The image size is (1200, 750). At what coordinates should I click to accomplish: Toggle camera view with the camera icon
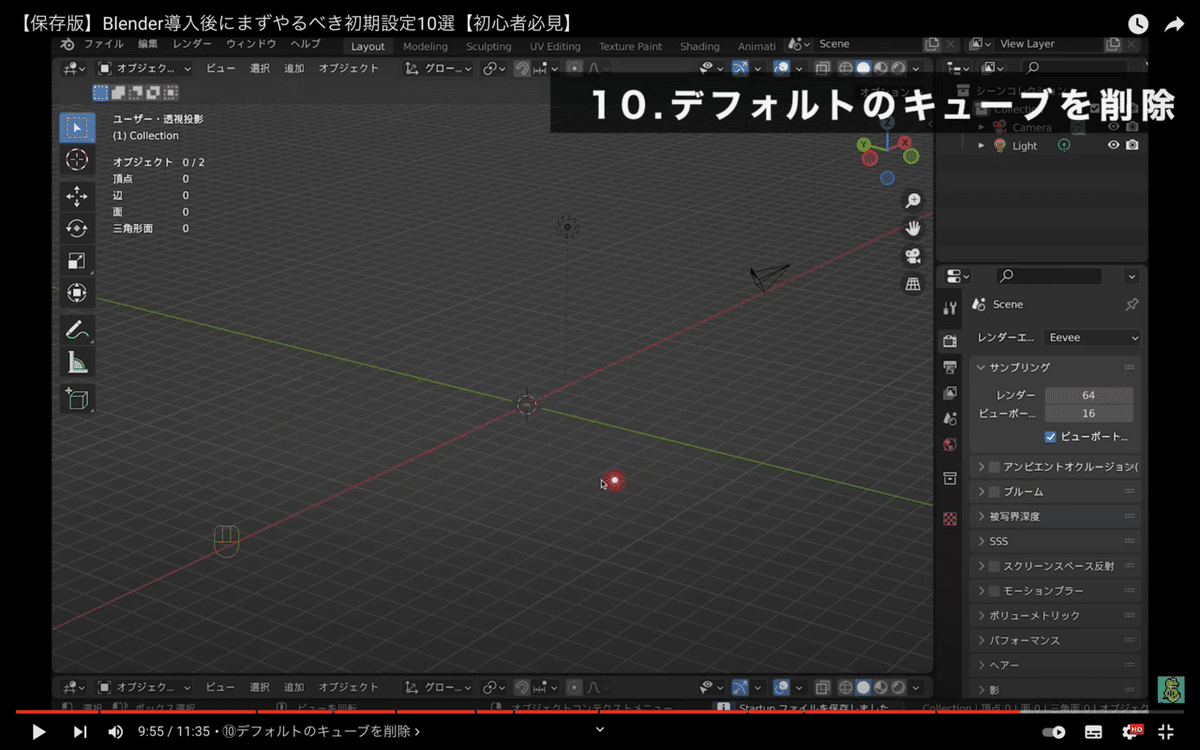pos(913,256)
